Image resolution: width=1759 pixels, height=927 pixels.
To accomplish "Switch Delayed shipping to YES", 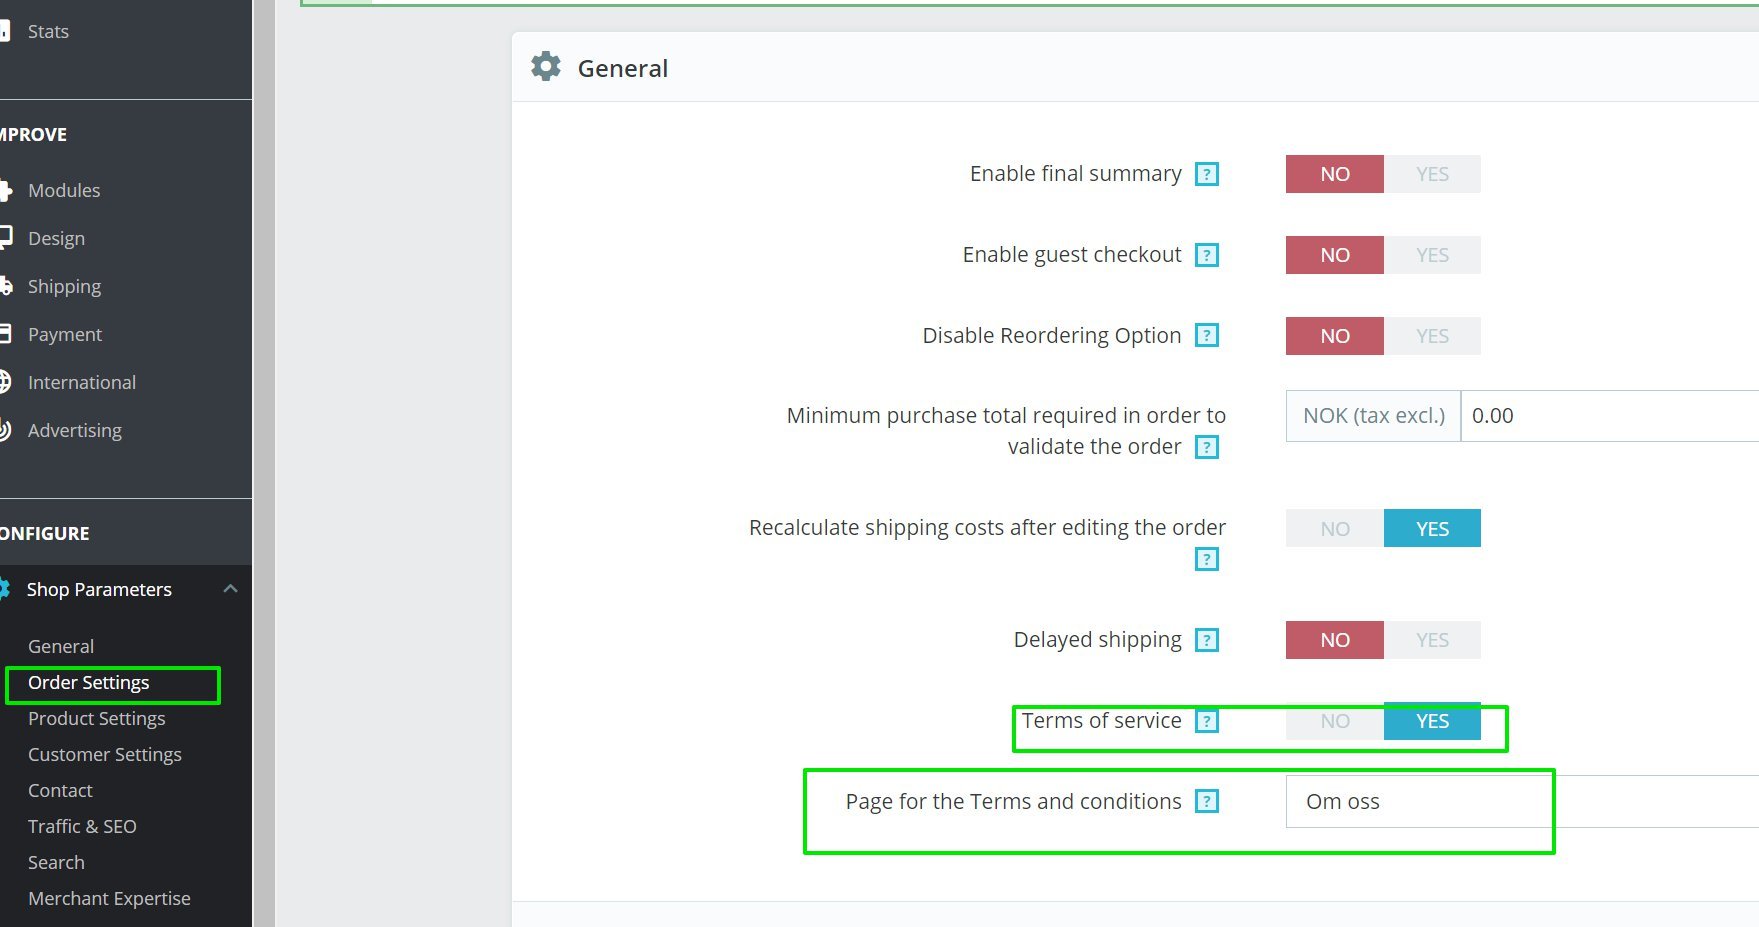I will click(x=1432, y=640).
